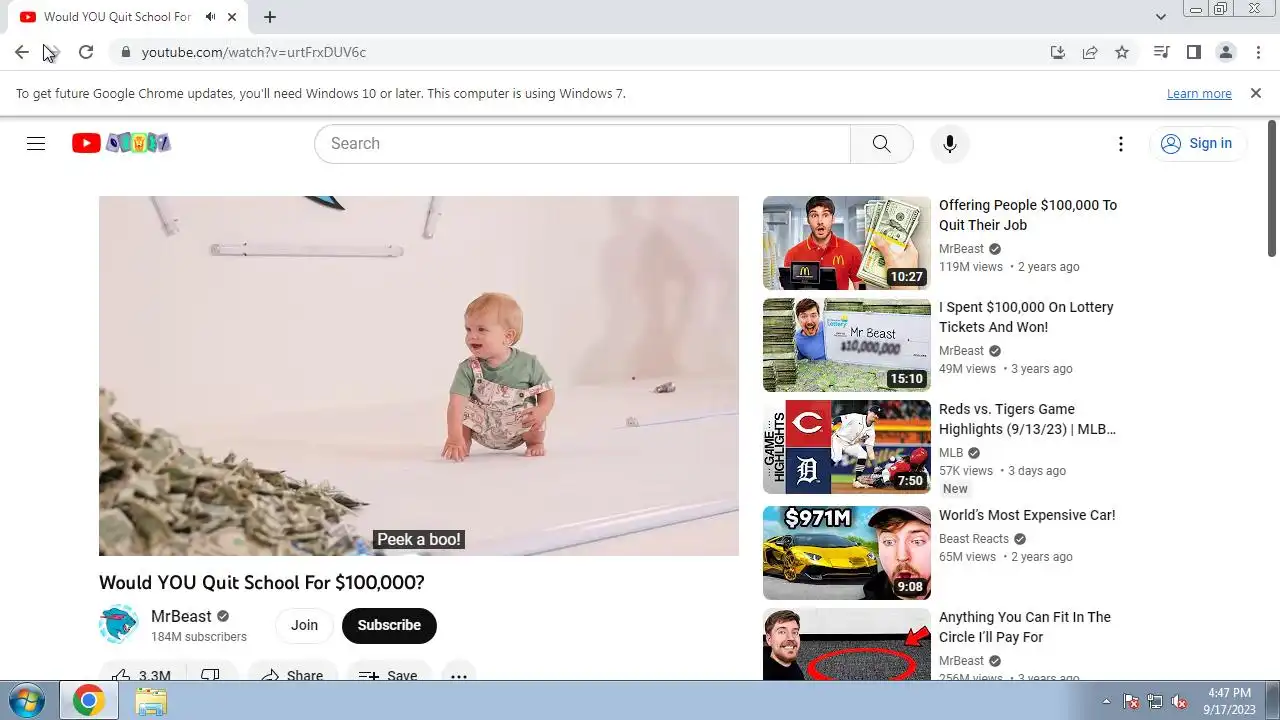Open the Windows Start button
This screenshot has height=720, width=1280.
(x=26, y=700)
